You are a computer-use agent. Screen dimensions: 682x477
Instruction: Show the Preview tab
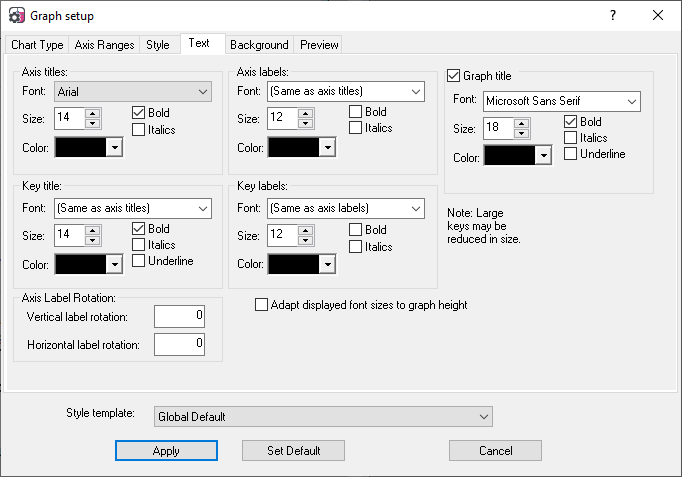pyautogui.click(x=319, y=45)
